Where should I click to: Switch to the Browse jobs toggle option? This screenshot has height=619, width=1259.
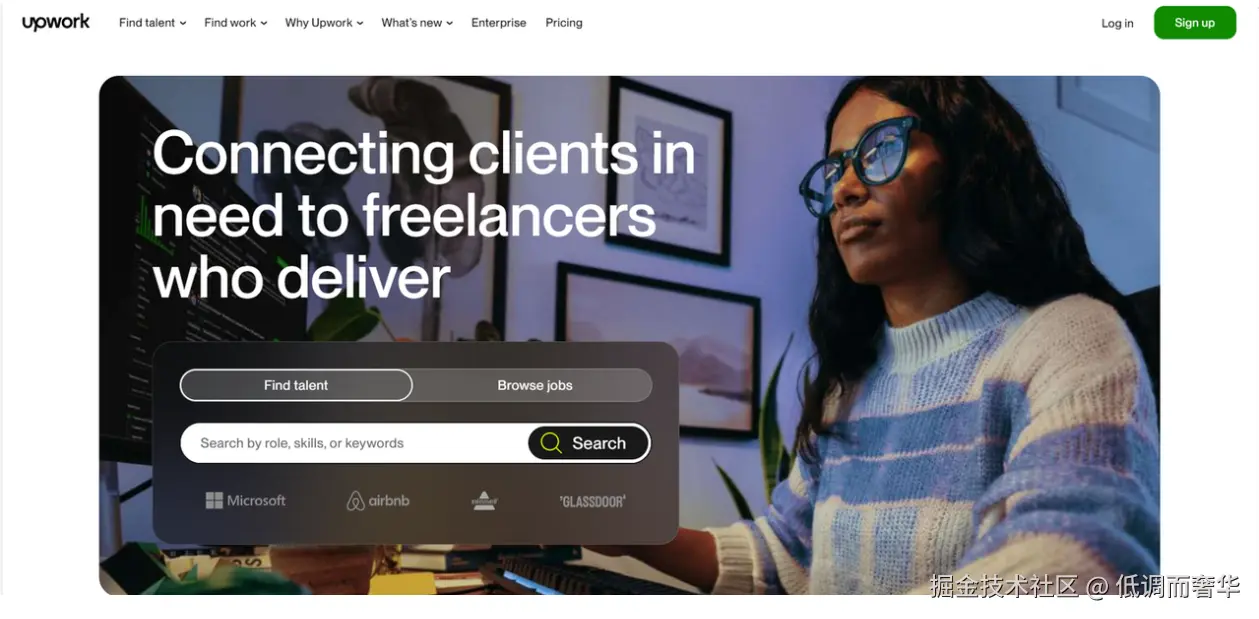tap(535, 385)
